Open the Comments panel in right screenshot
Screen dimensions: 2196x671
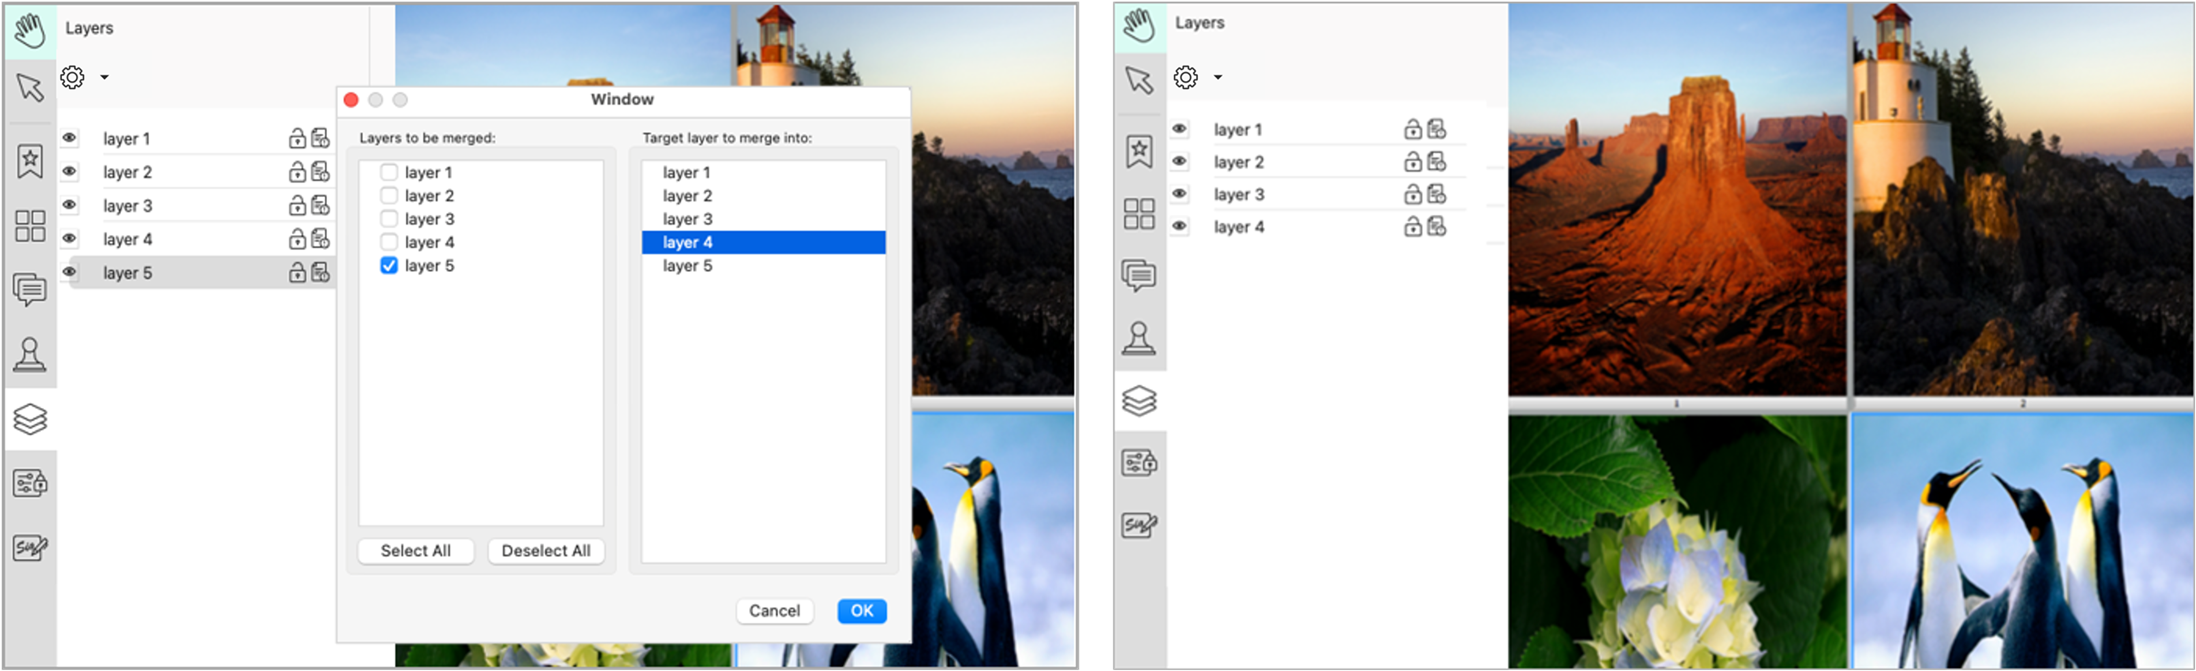click(x=1139, y=275)
